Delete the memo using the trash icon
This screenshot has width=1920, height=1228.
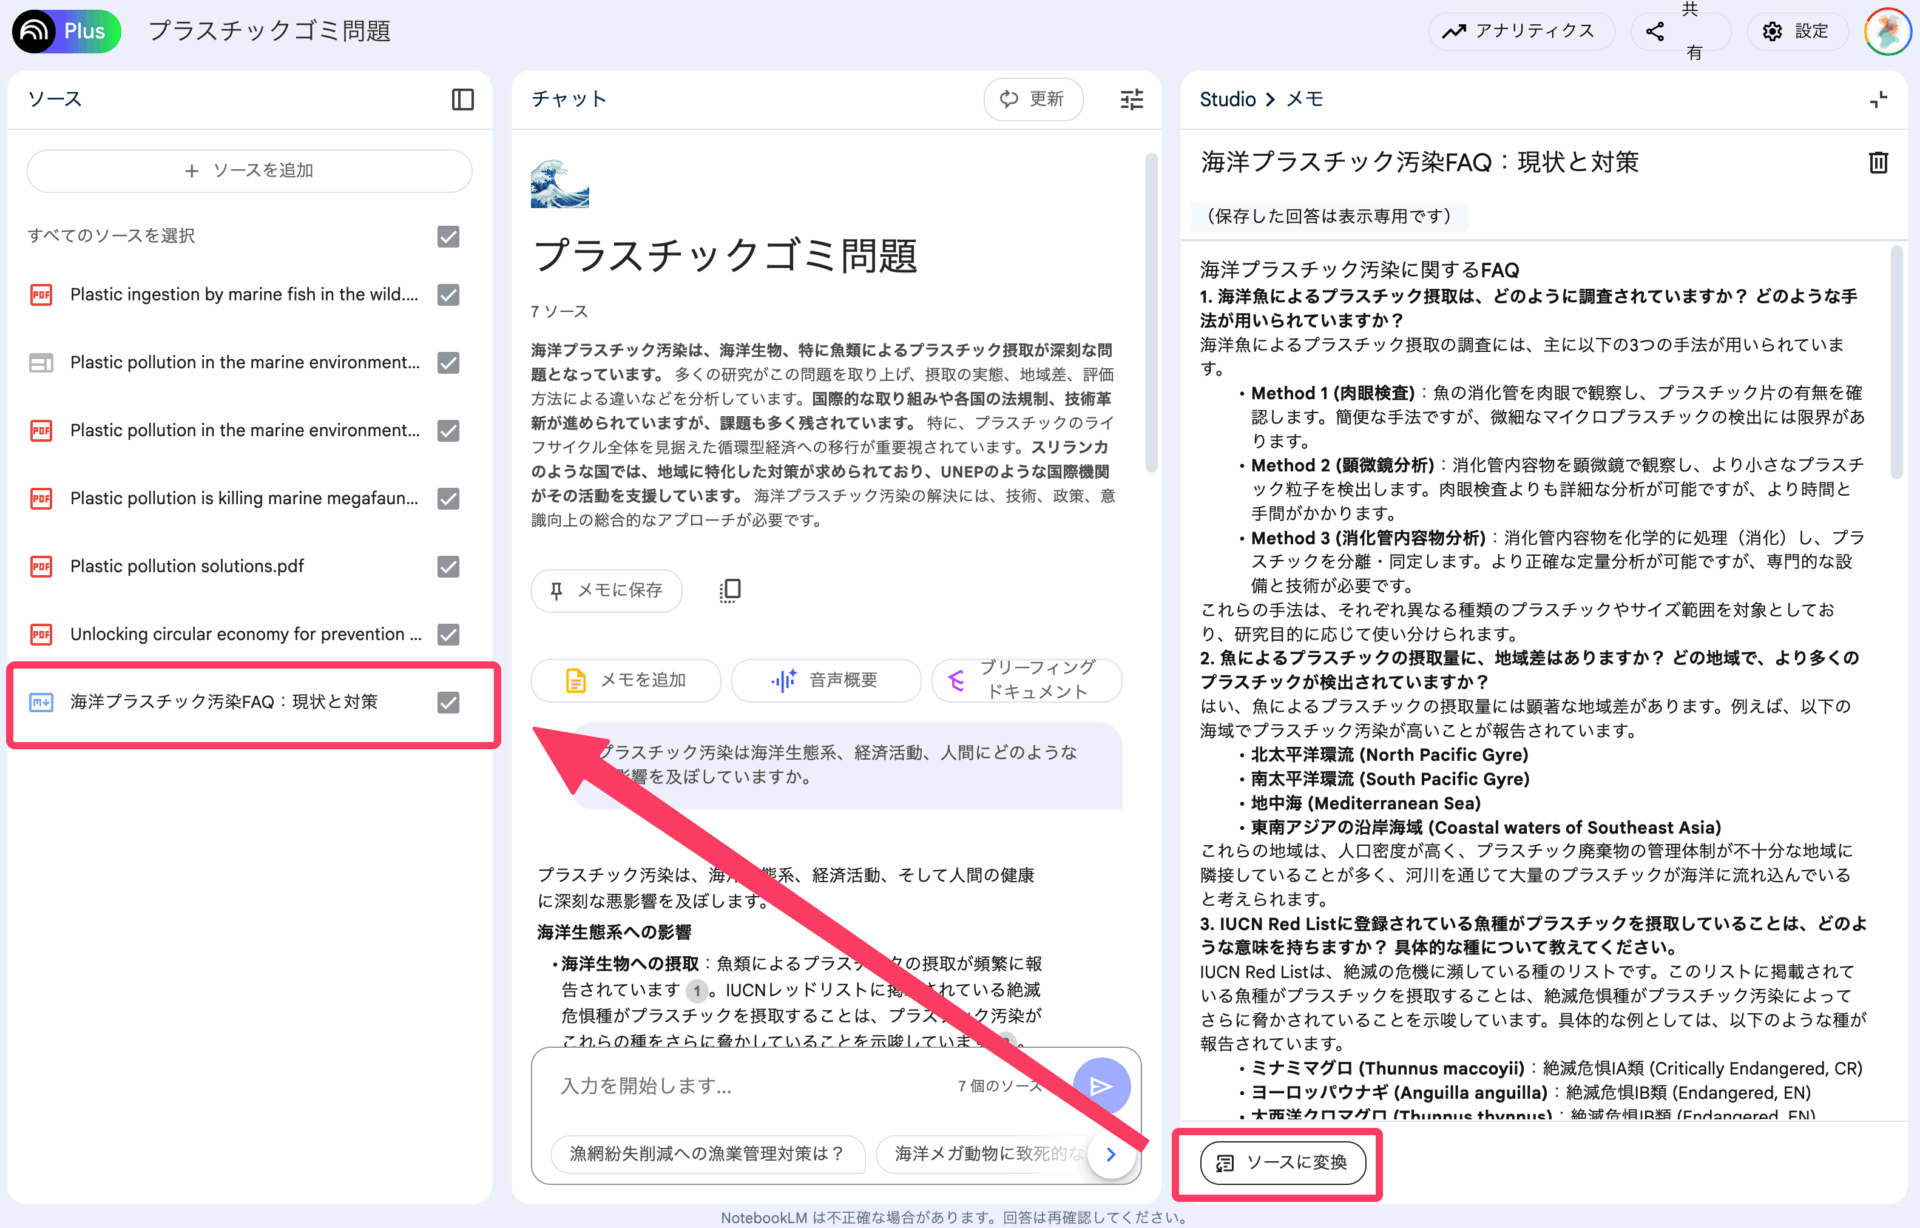pos(1878,162)
